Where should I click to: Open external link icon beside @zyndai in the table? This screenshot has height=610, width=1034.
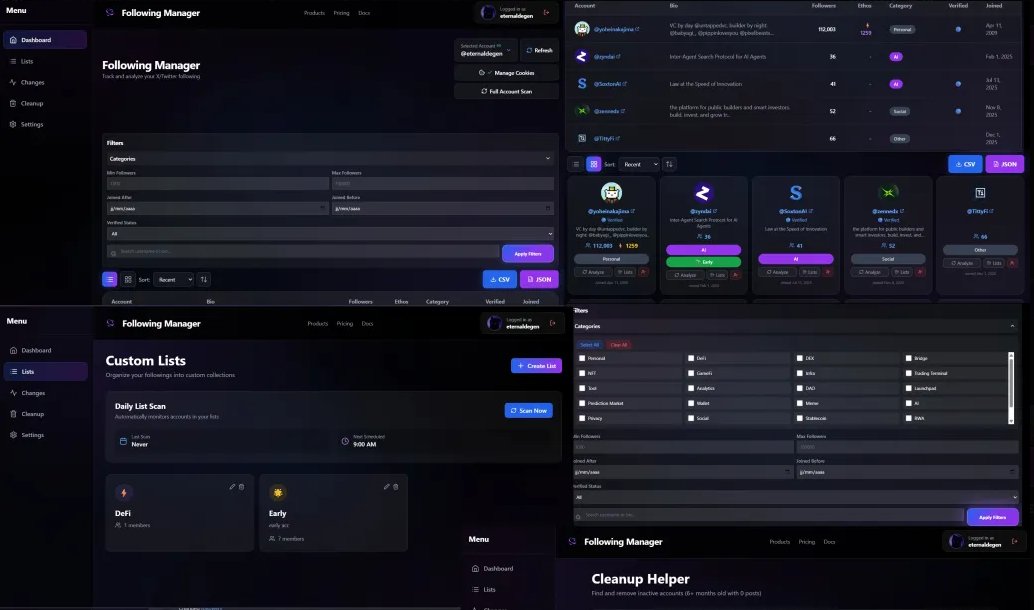coord(618,57)
